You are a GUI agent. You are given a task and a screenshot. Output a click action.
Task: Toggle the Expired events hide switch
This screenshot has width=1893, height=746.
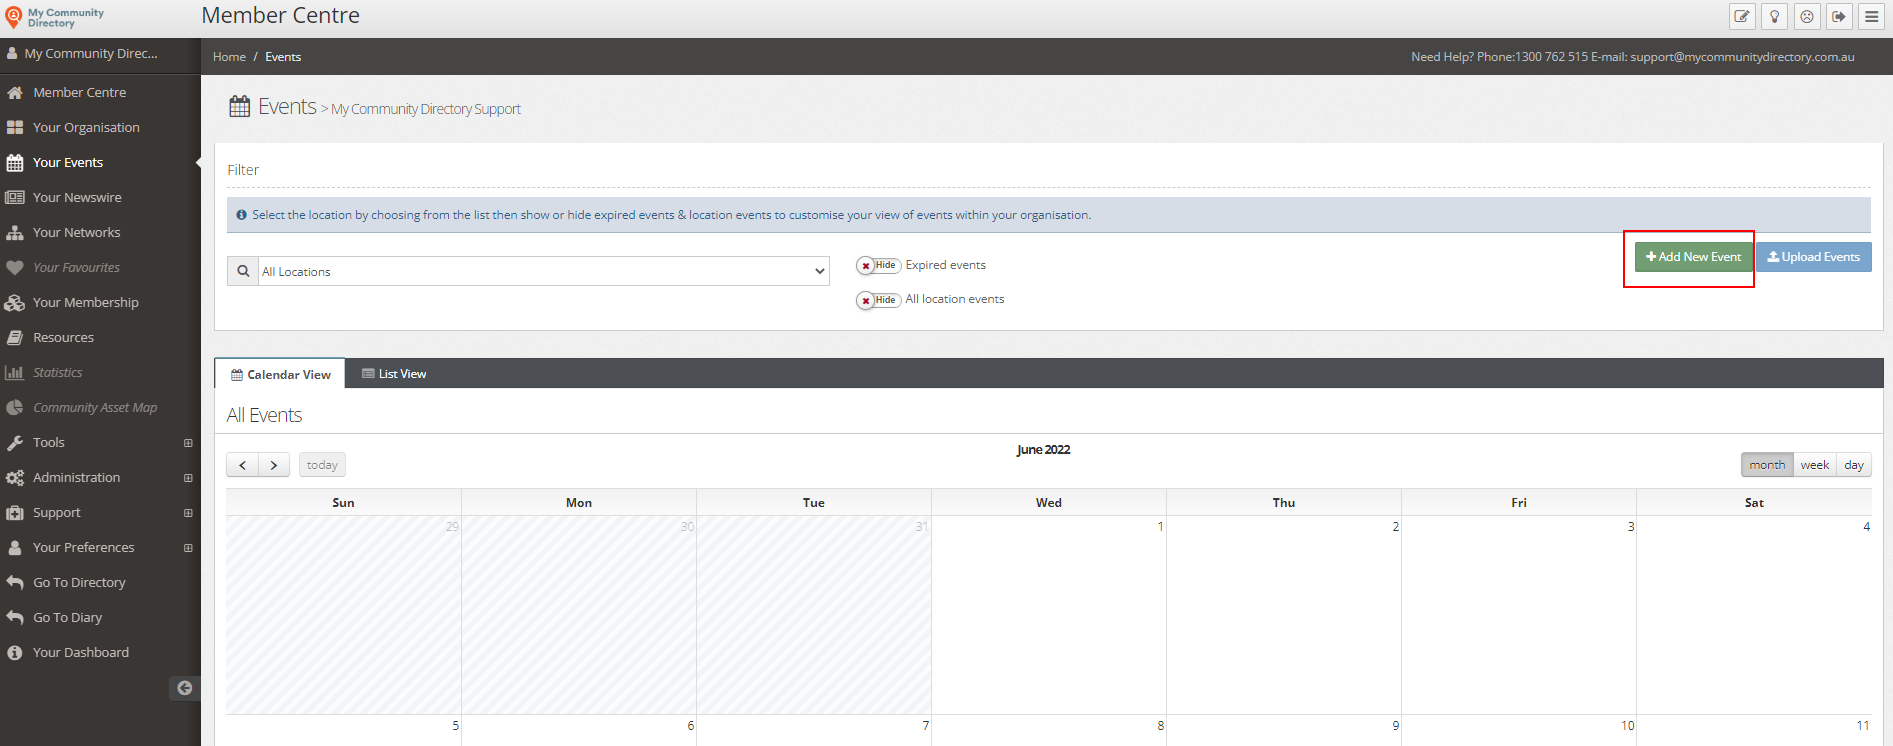[x=878, y=266]
